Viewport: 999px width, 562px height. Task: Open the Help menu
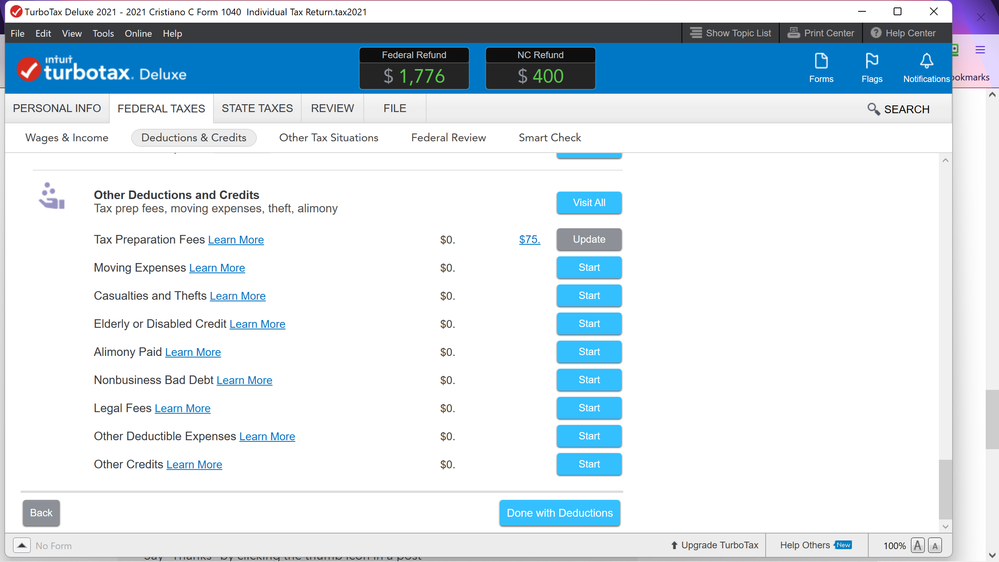pyautogui.click(x=172, y=34)
